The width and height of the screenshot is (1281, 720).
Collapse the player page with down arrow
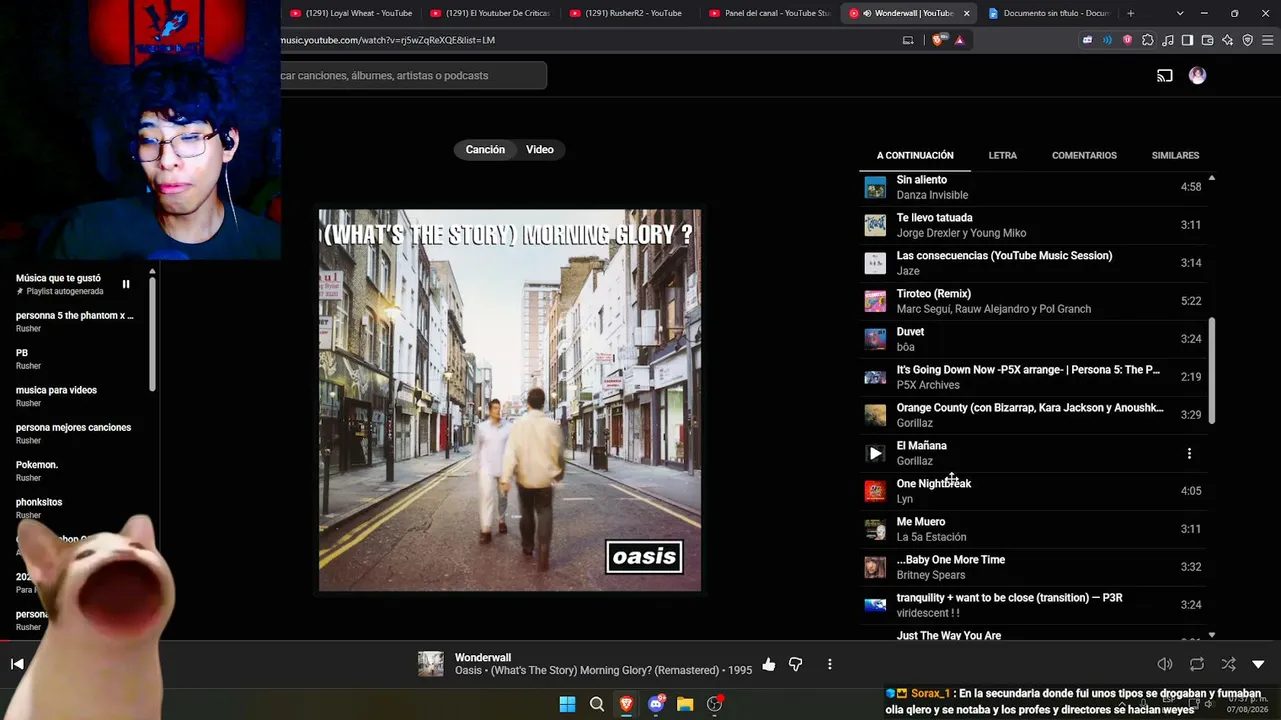(x=1258, y=664)
